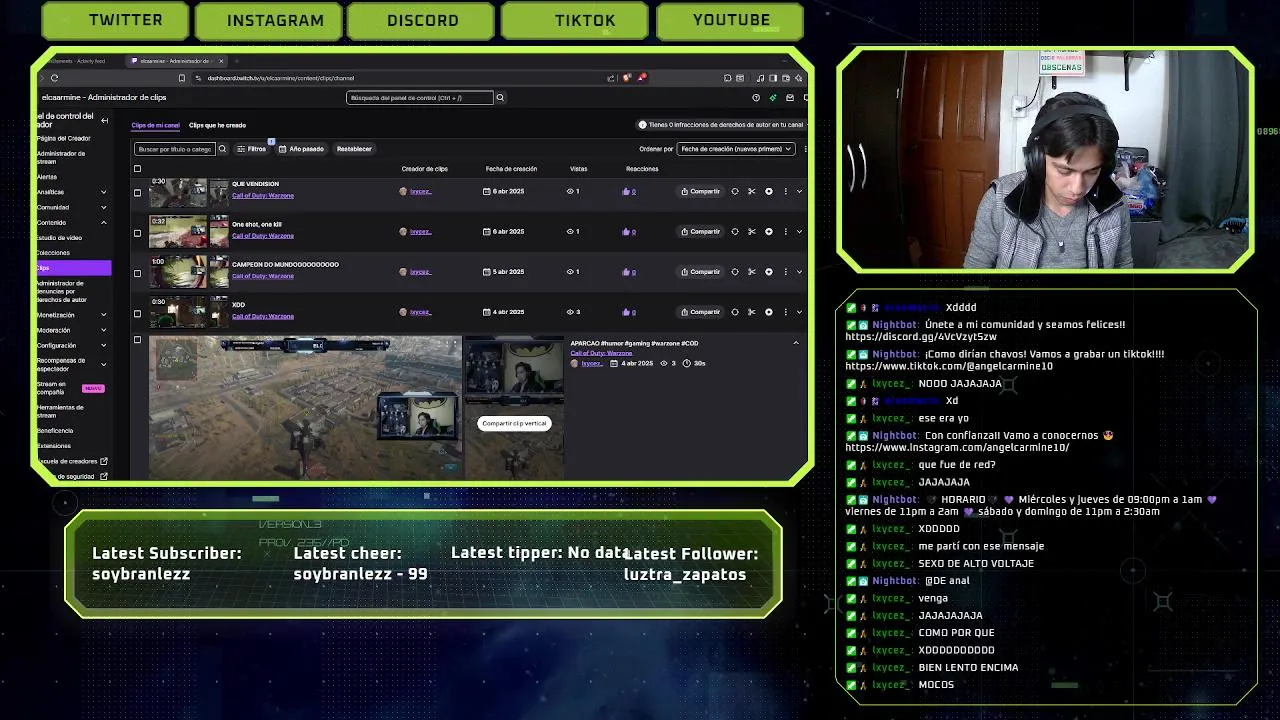Click the Restablecer button
The height and width of the screenshot is (720, 1280).
point(354,149)
